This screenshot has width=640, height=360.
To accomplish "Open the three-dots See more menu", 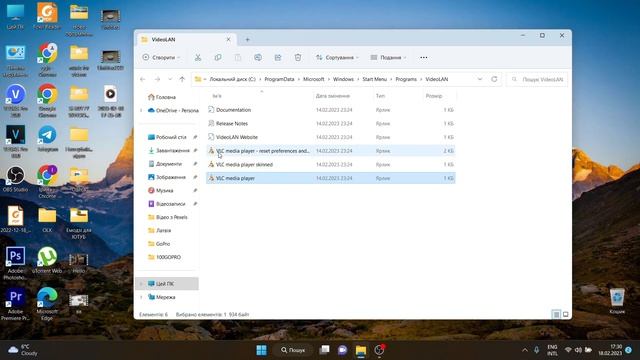I will 424,58.
